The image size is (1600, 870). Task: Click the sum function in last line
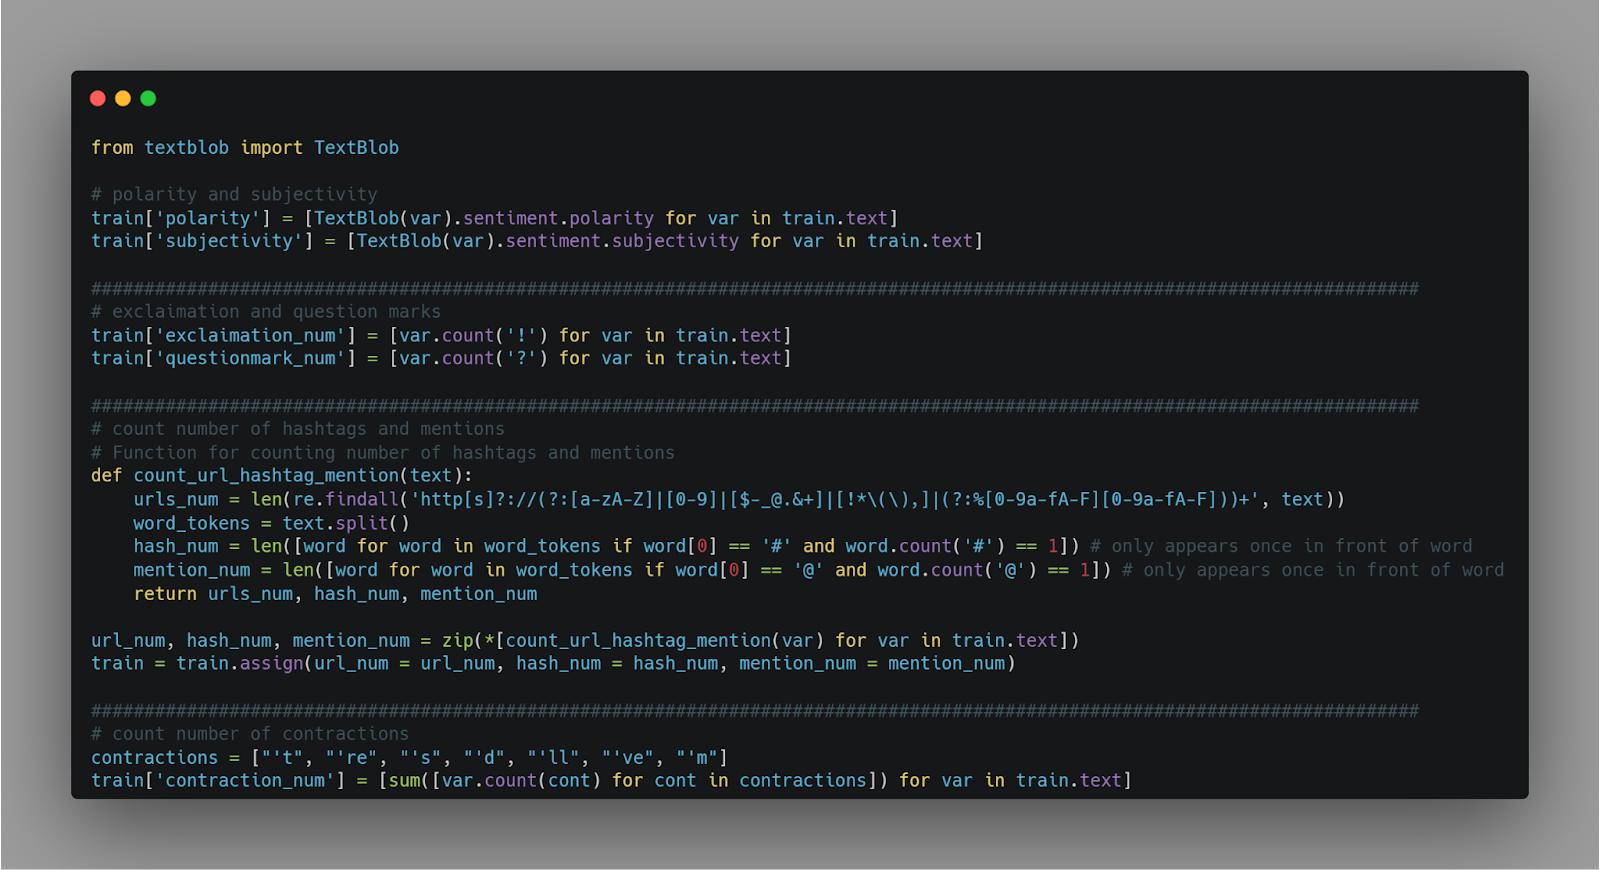(404, 780)
